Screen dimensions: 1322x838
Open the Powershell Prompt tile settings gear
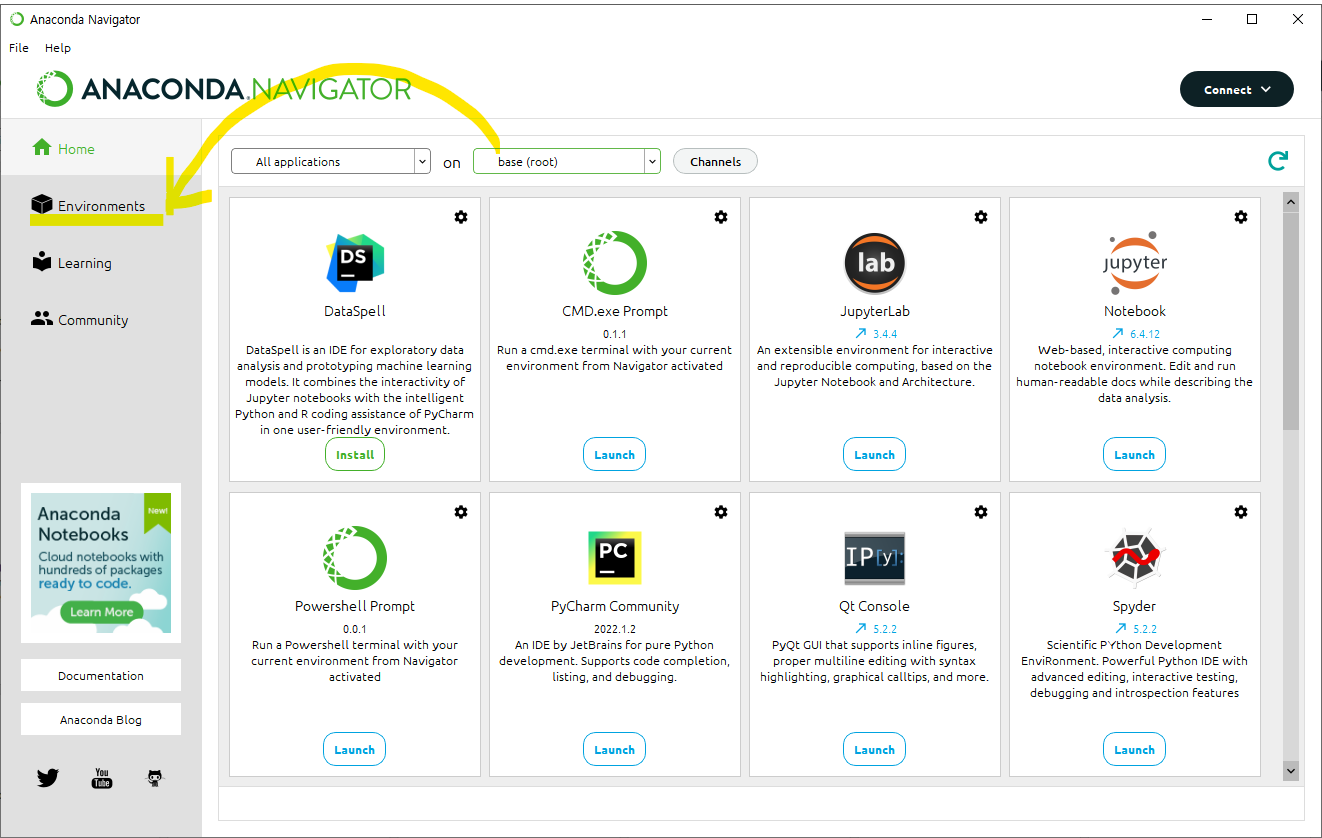coord(461,512)
